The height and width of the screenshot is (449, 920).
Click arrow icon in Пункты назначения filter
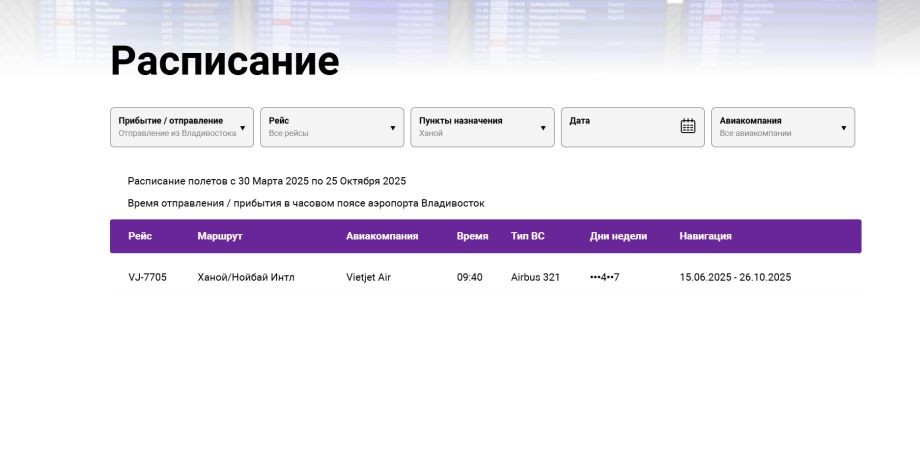tap(543, 128)
